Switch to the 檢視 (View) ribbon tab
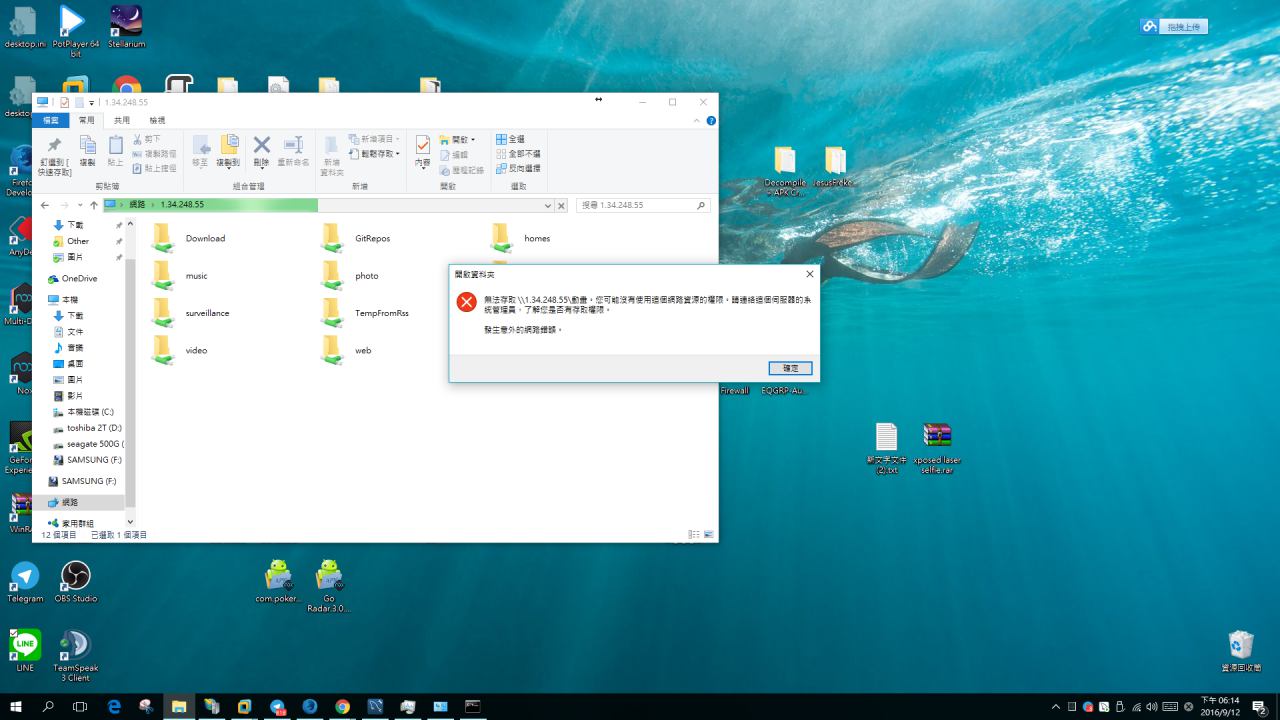This screenshot has height=720, width=1280. point(157,120)
